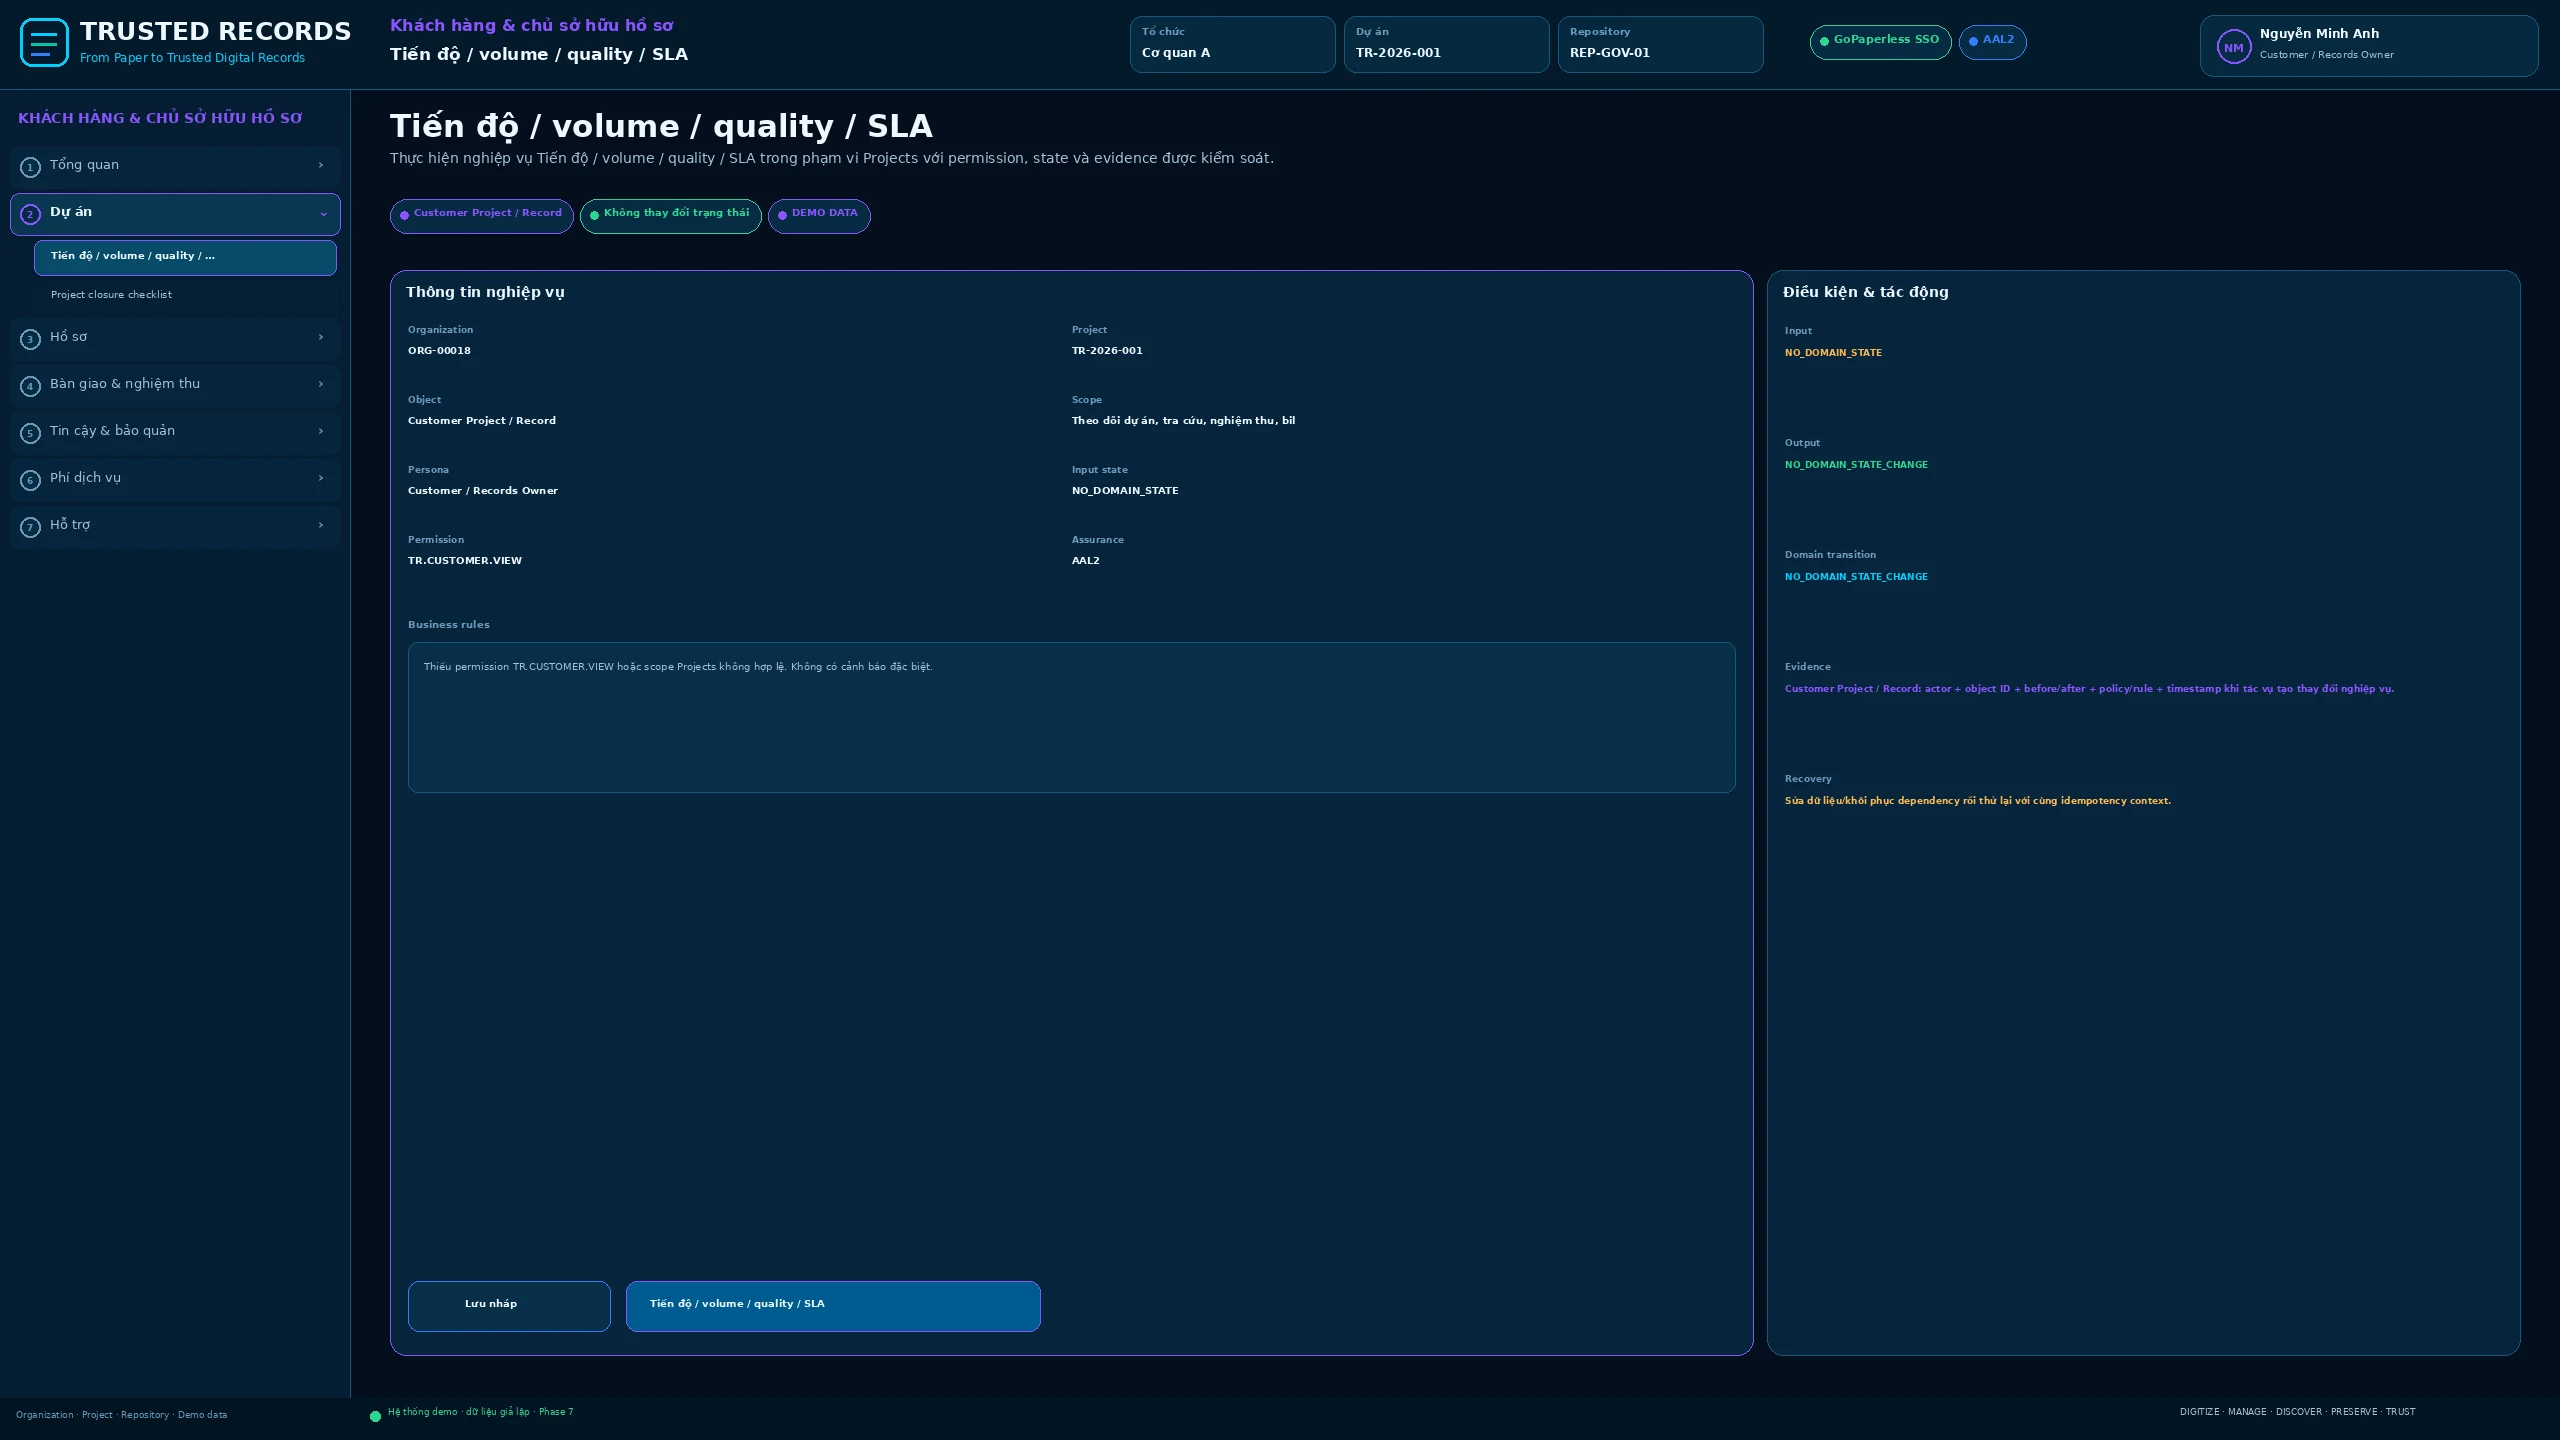Screen dimensions: 2560x1440
Task: Click the TR.CUSTOMER.VIEW permission value
Action: pos(465,561)
